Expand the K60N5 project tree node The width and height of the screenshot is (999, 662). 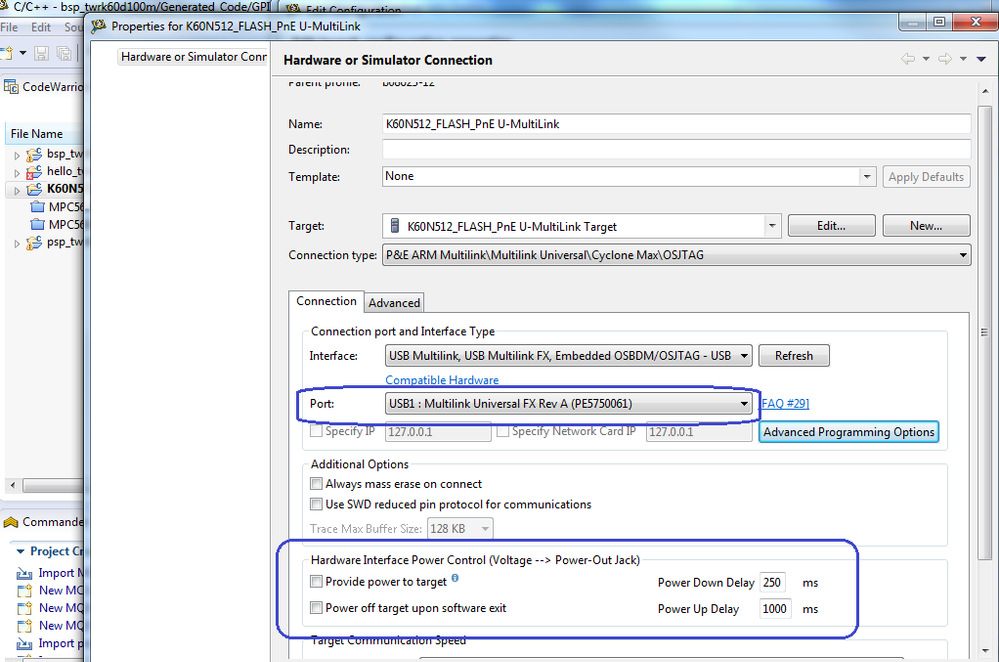pyautogui.click(x=17, y=190)
